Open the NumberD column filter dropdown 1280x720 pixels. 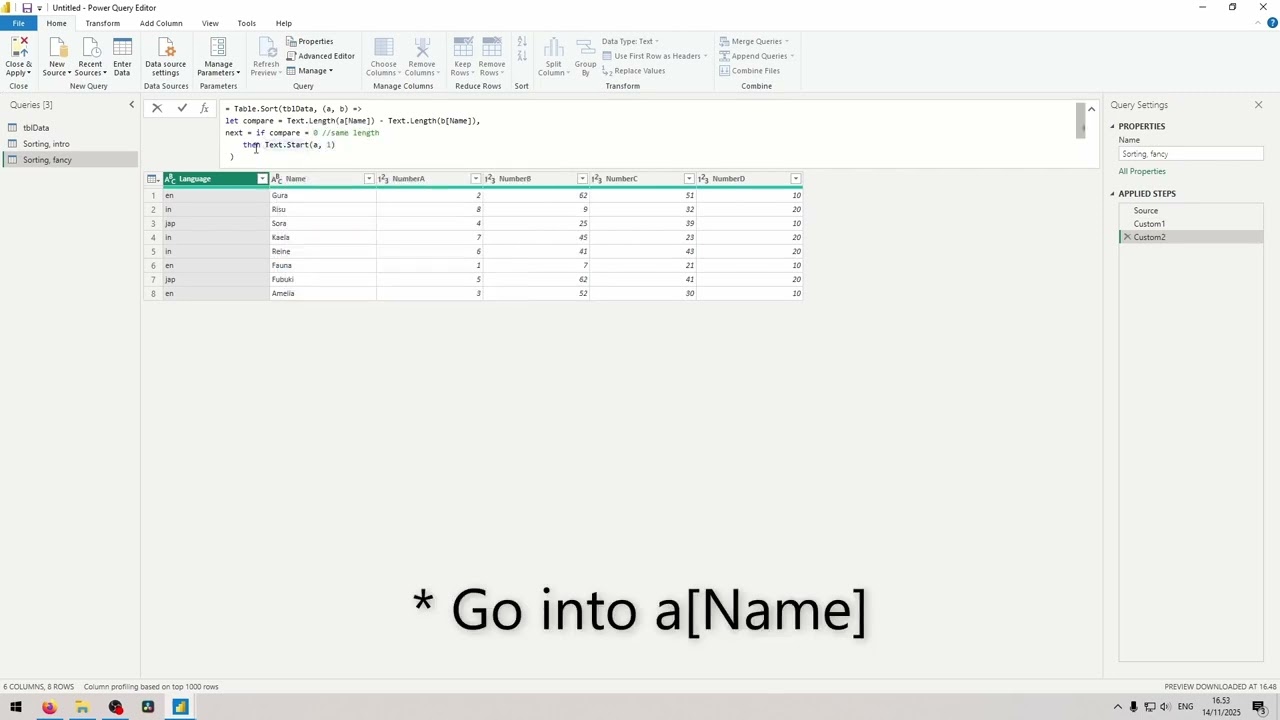796,179
